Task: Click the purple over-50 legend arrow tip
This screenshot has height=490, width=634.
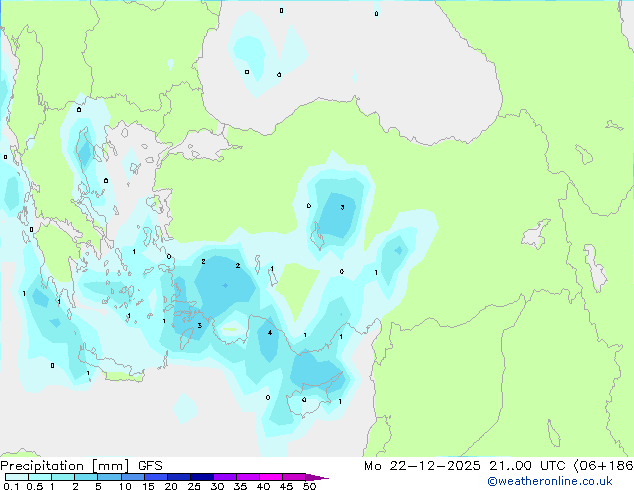Action: (317, 477)
